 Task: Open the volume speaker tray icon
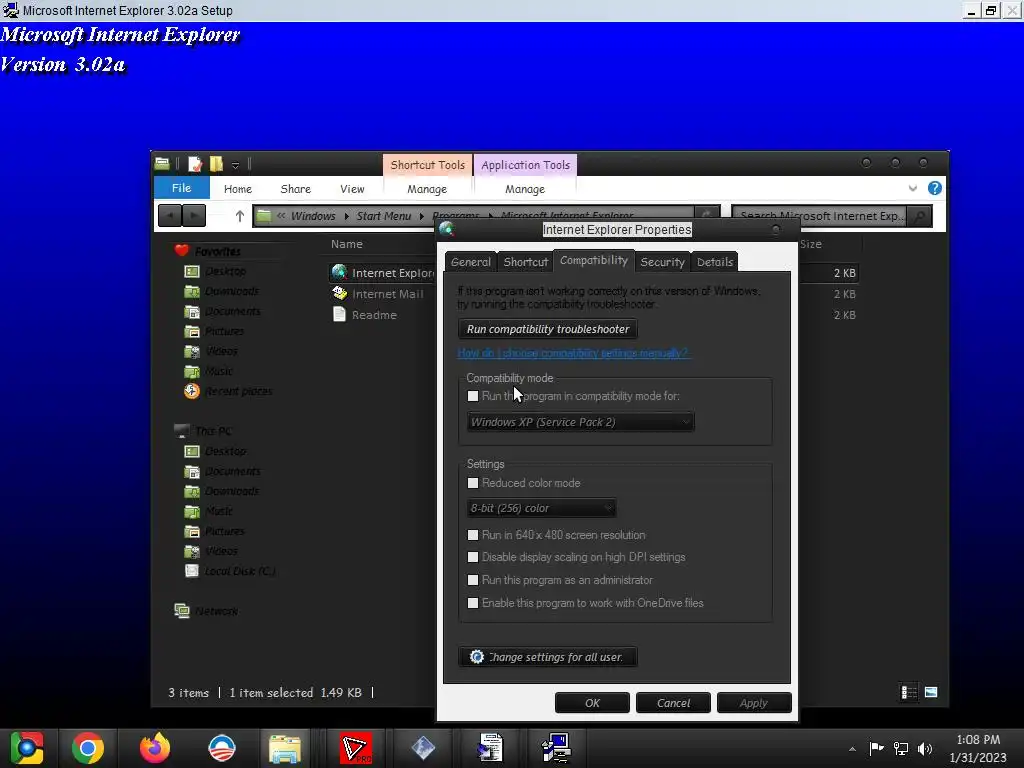[x=925, y=748]
